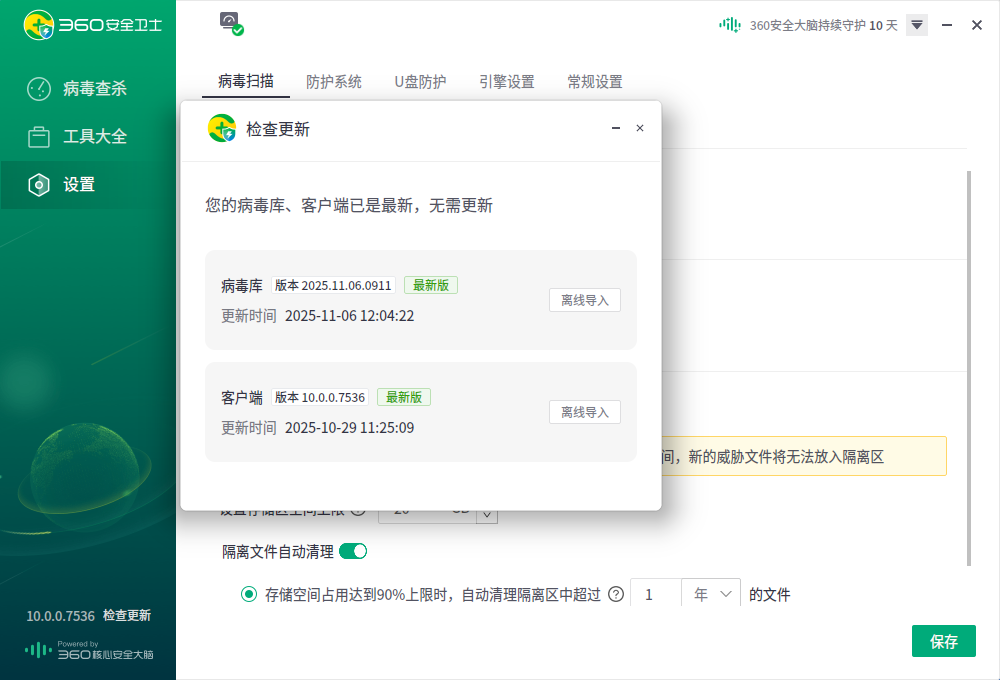Open the storage limit unit dropdown arrow
This screenshot has width=1000, height=680.
[487, 515]
